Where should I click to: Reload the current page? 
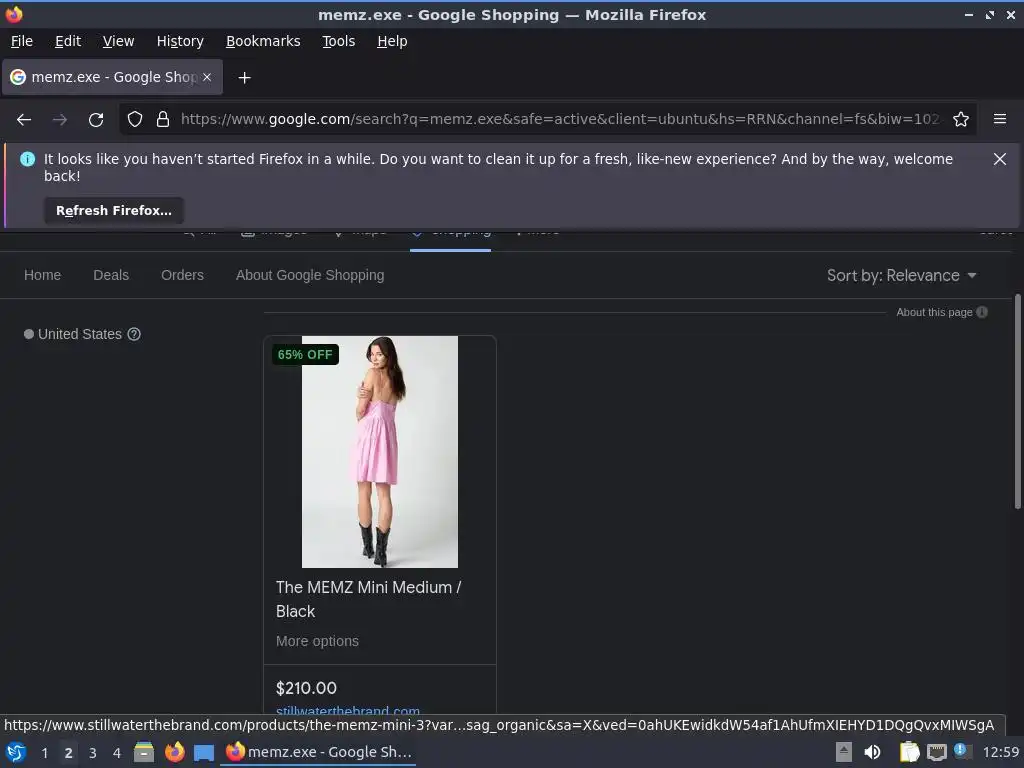[96, 120]
